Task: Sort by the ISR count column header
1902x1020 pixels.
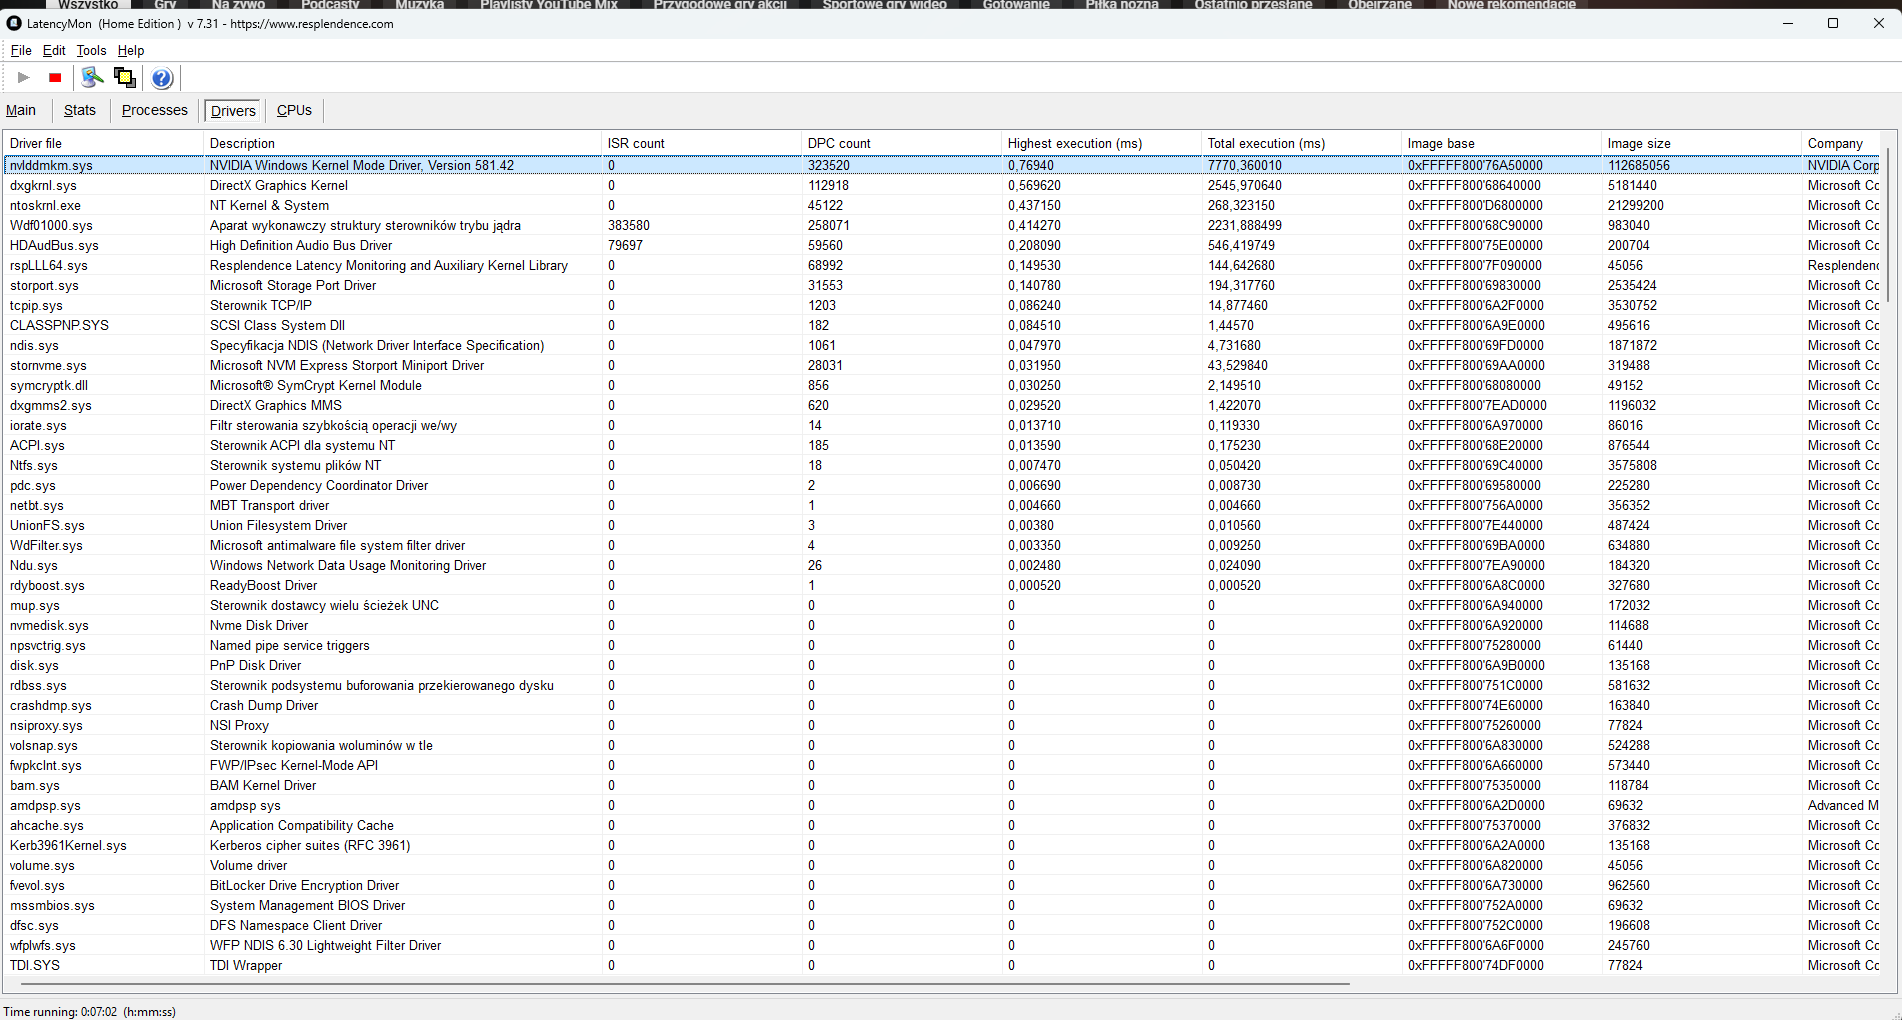Action: pyautogui.click(x=636, y=143)
